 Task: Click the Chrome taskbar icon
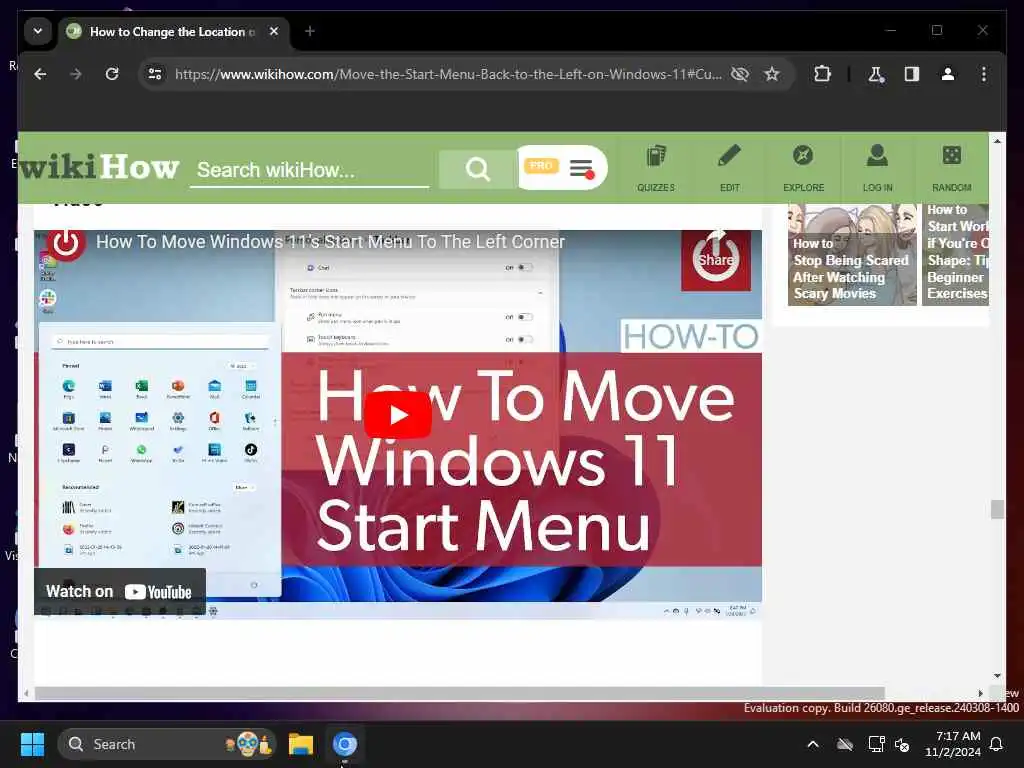point(344,744)
